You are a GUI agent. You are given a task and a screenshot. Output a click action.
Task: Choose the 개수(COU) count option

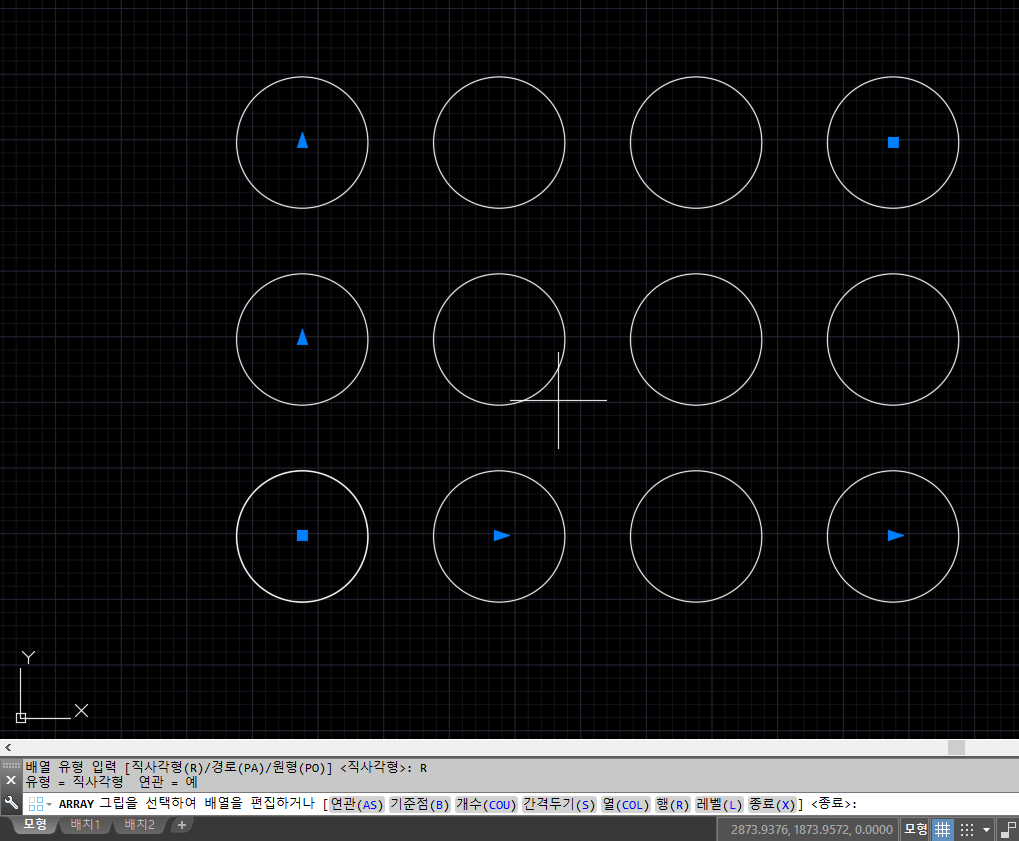tap(486, 804)
